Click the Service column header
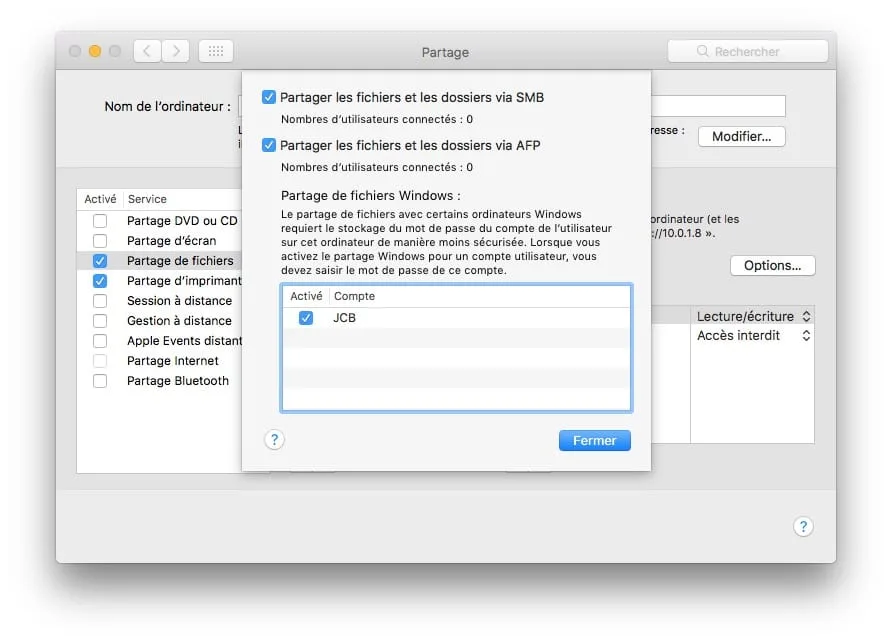The height and width of the screenshot is (643, 892). click(x=147, y=199)
